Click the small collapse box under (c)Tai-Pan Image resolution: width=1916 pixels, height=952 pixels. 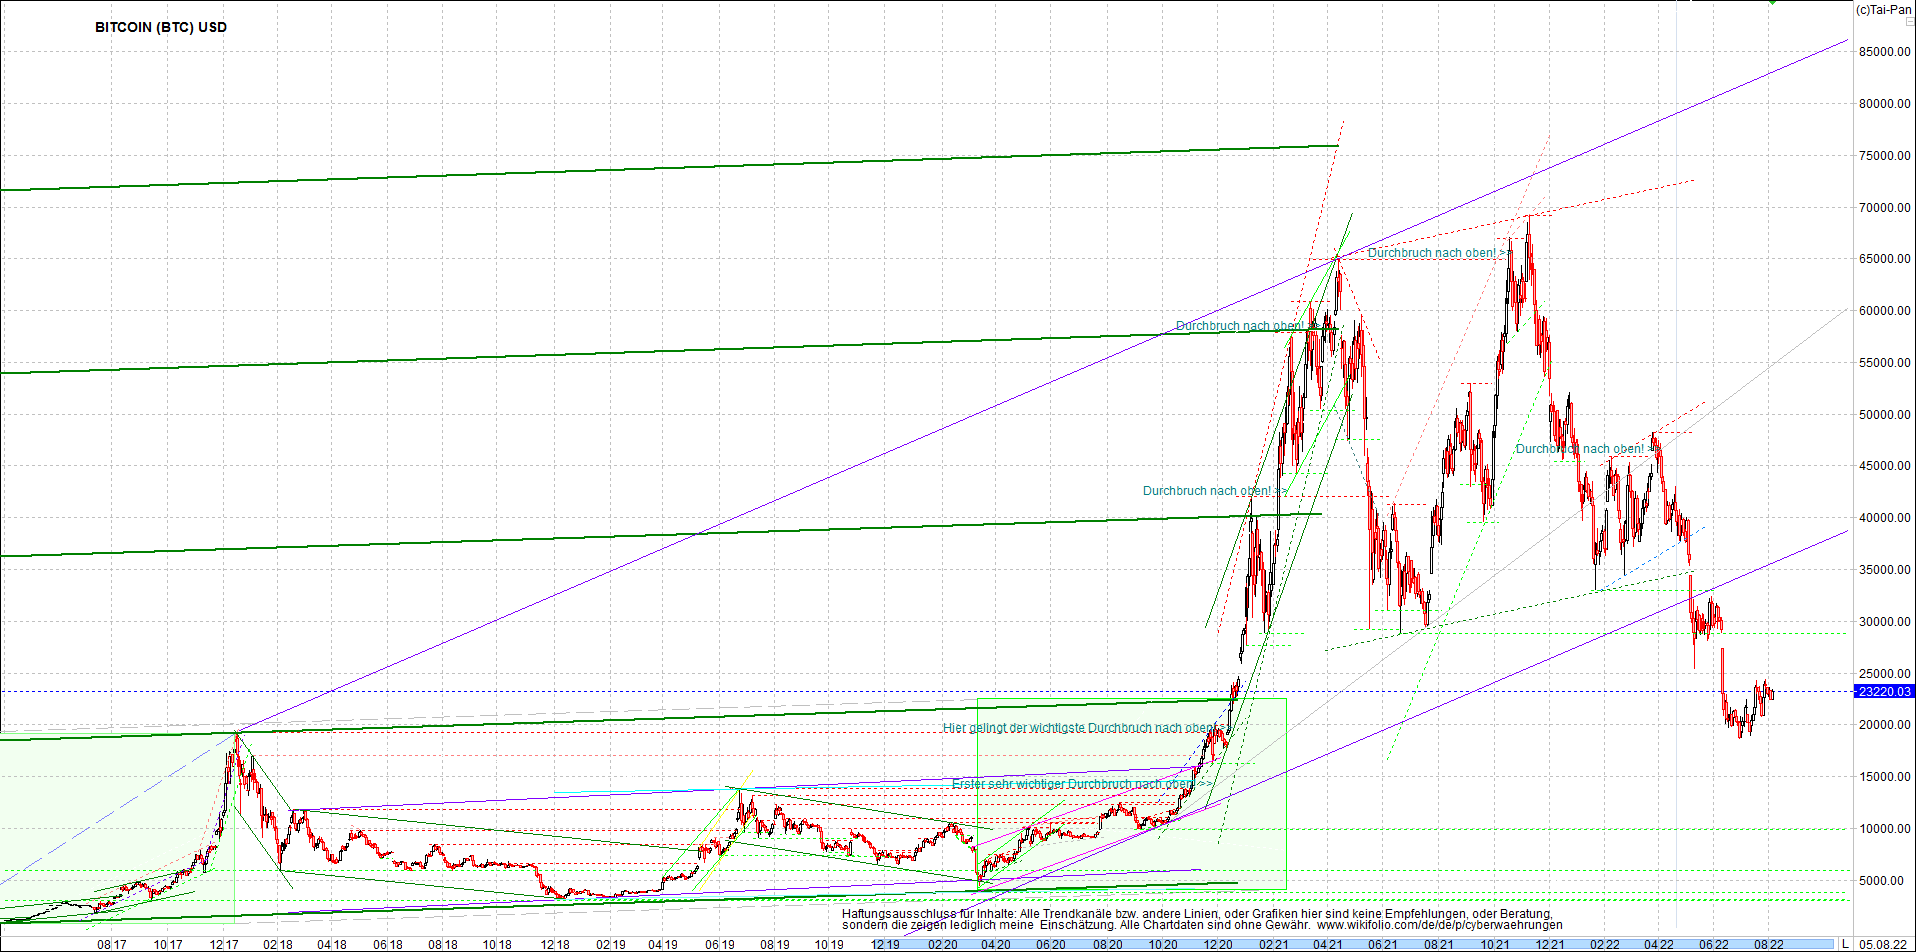pyautogui.click(x=1909, y=21)
